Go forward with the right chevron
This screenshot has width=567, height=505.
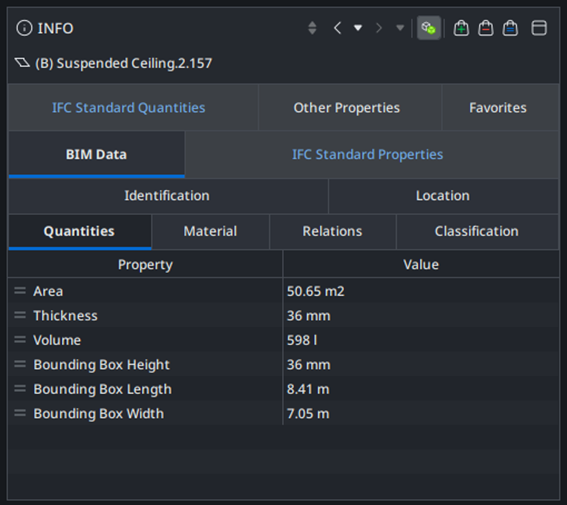click(x=379, y=28)
